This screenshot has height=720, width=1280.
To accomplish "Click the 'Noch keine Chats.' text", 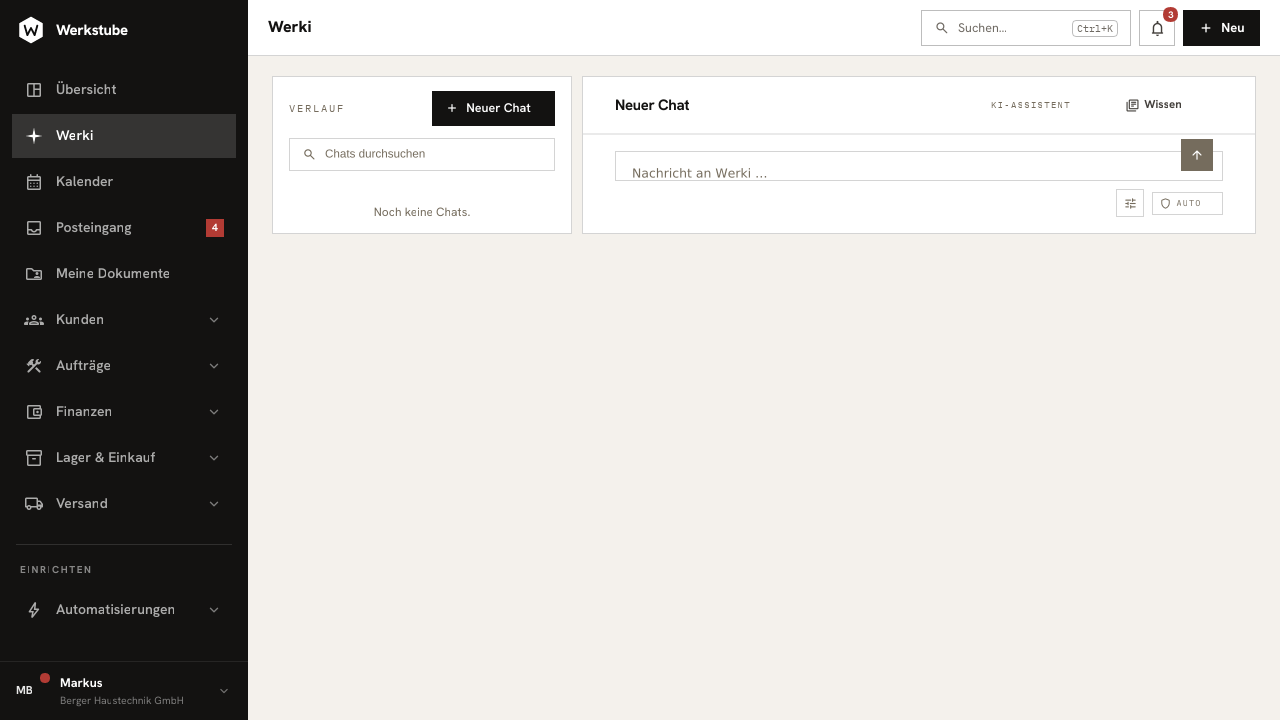I will [x=422, y=212].
